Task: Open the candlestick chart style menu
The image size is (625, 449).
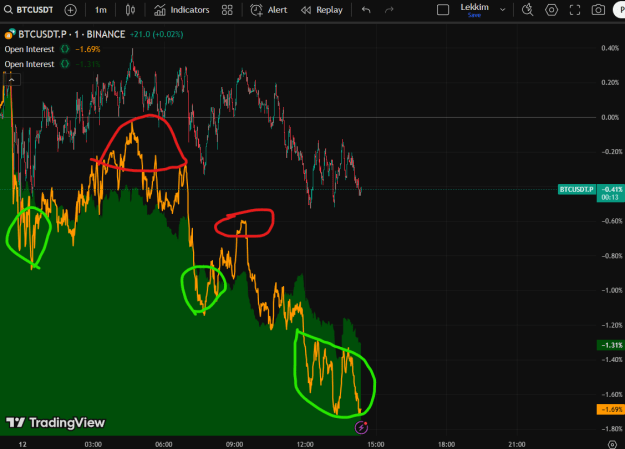Action: (130, 10)
